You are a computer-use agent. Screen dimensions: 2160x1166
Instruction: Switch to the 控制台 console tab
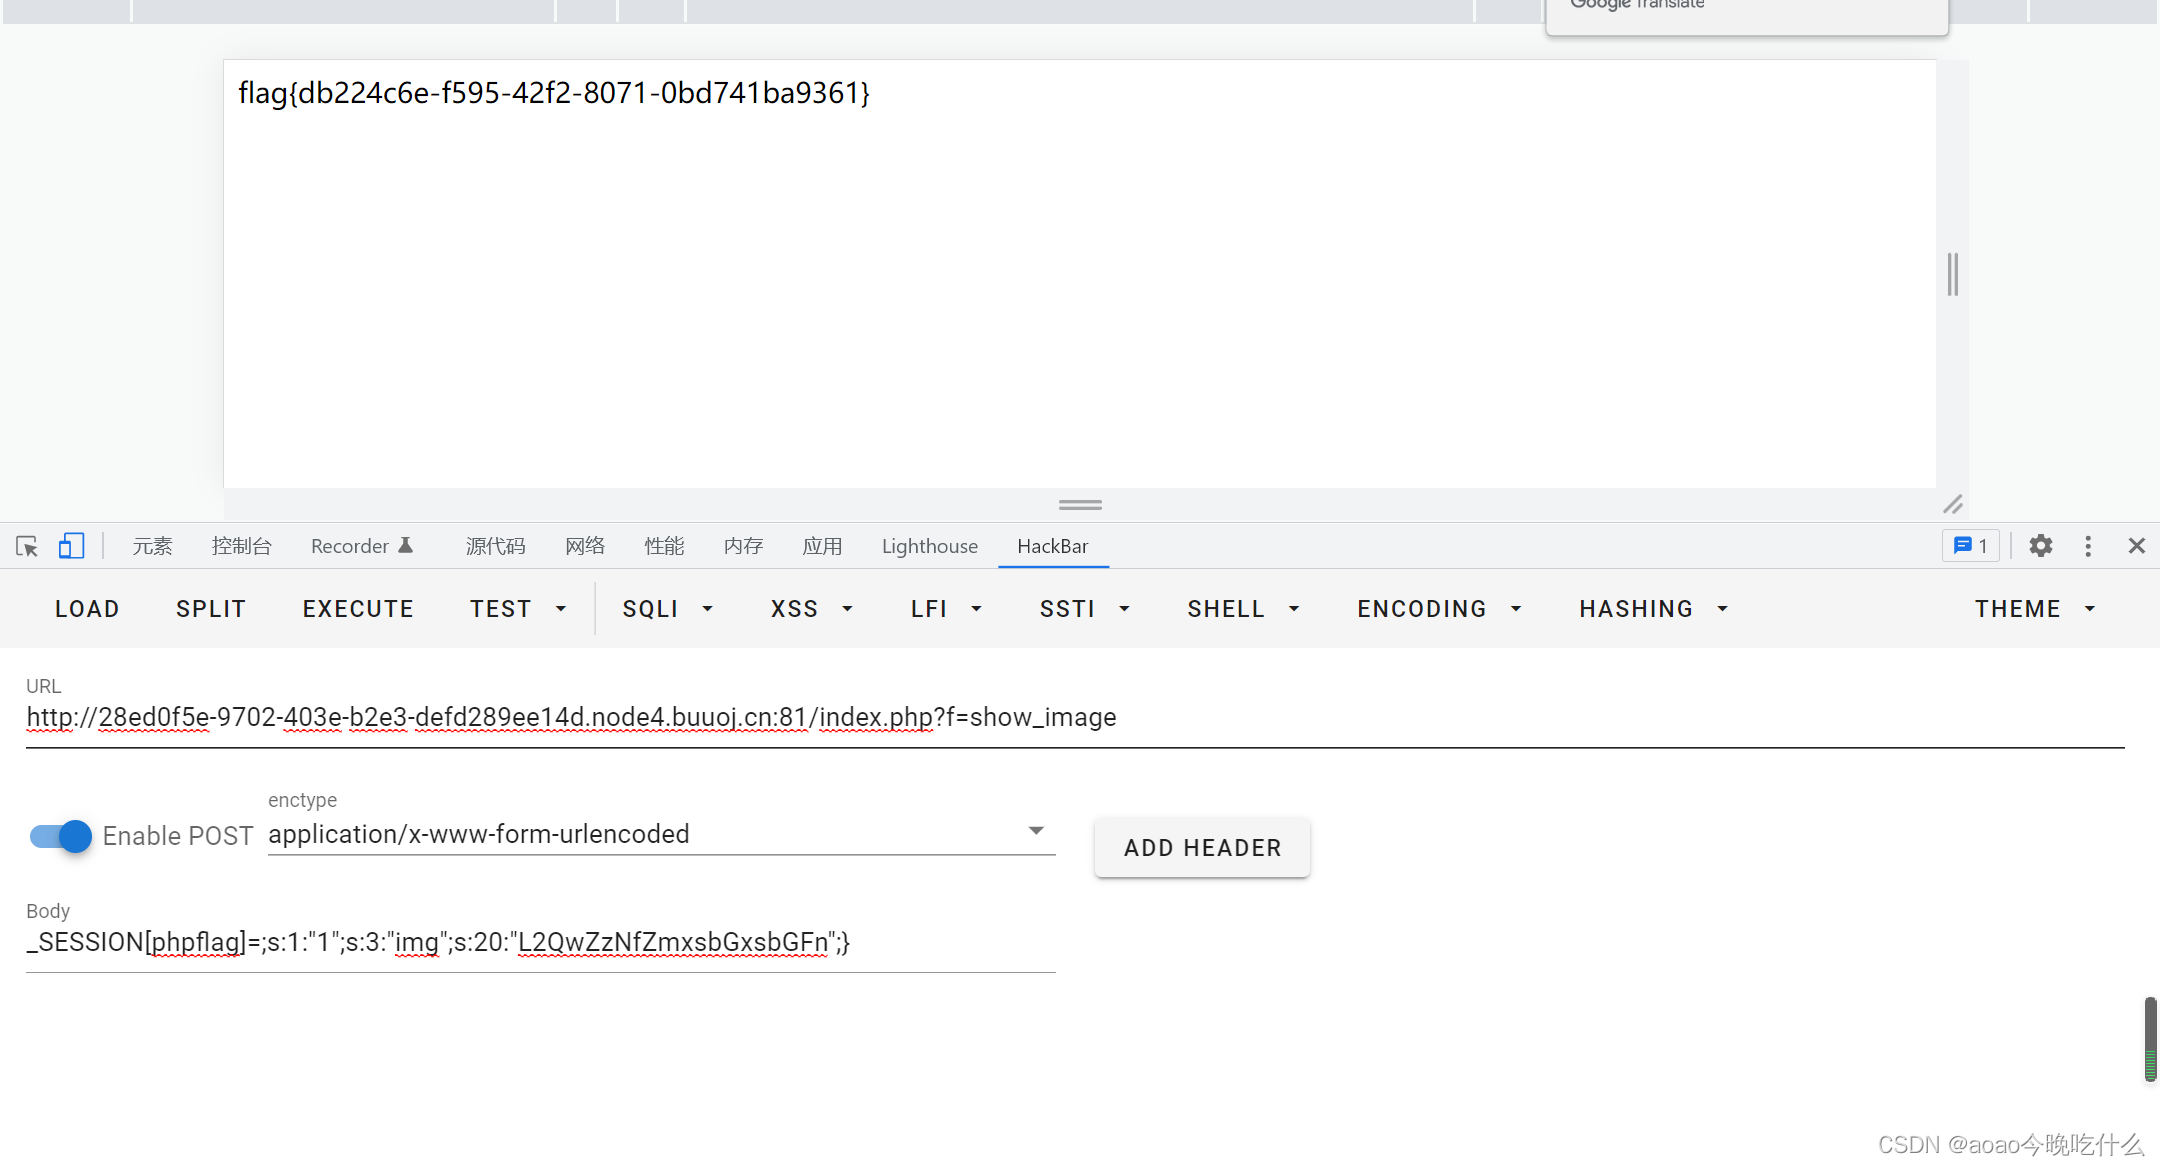click(241, 546)
